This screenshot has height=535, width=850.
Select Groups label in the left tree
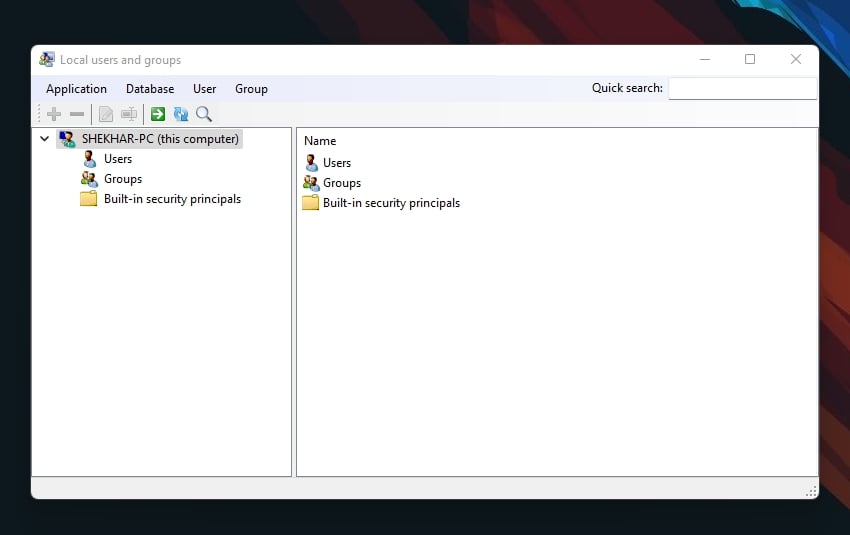[x=123, y=179]
